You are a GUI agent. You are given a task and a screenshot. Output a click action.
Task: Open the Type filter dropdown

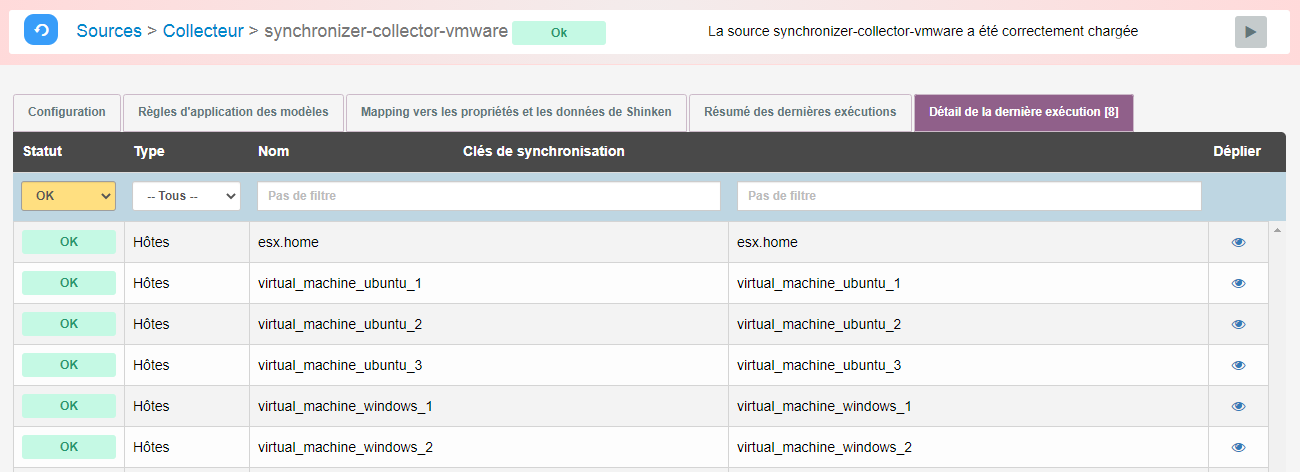coord(186,196)
